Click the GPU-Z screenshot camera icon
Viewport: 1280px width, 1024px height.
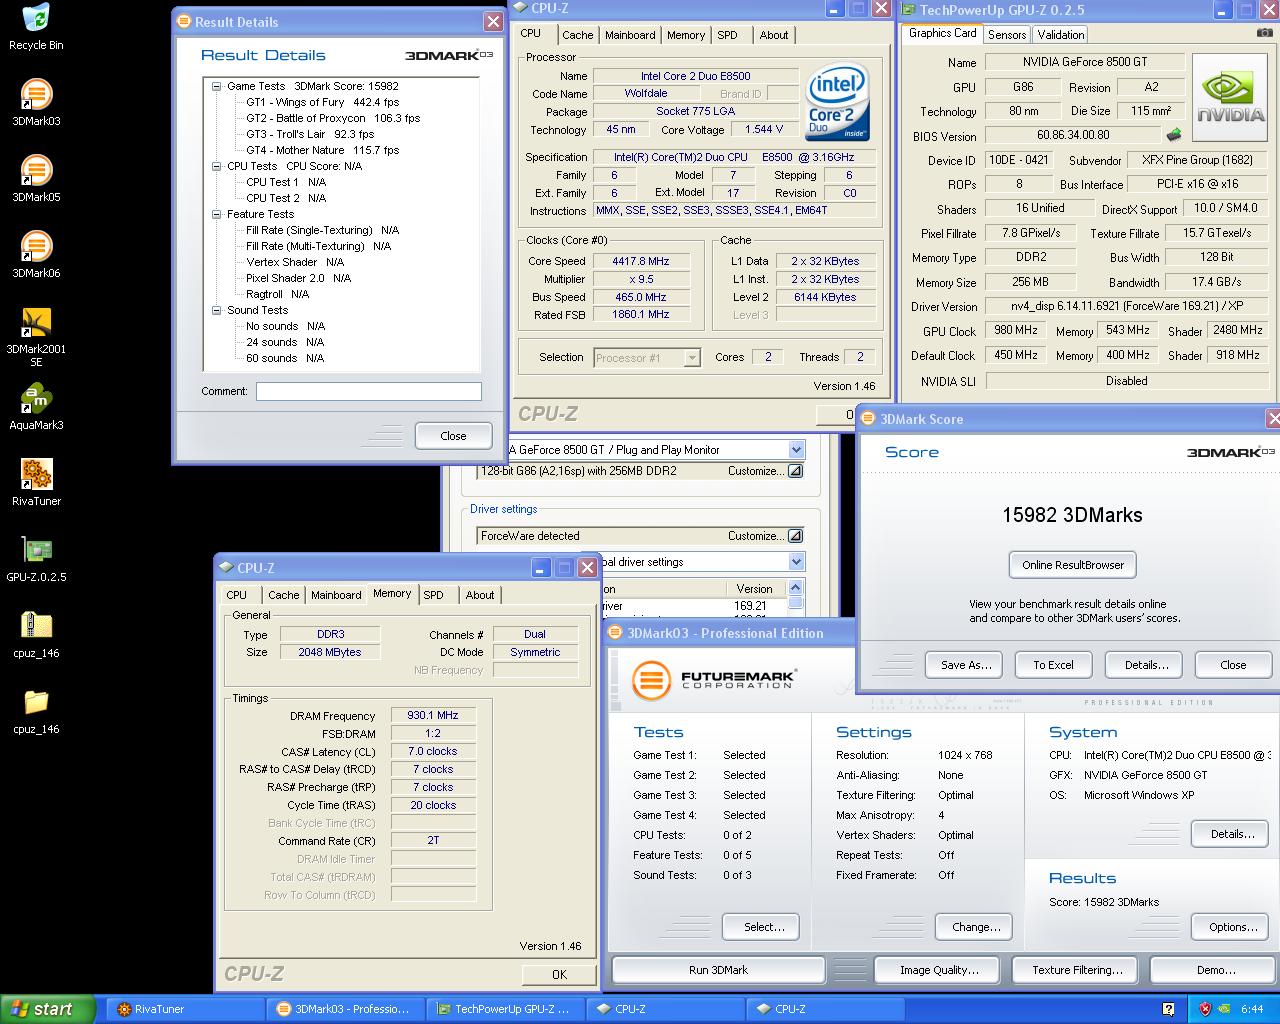click(x=1265, y=33)
